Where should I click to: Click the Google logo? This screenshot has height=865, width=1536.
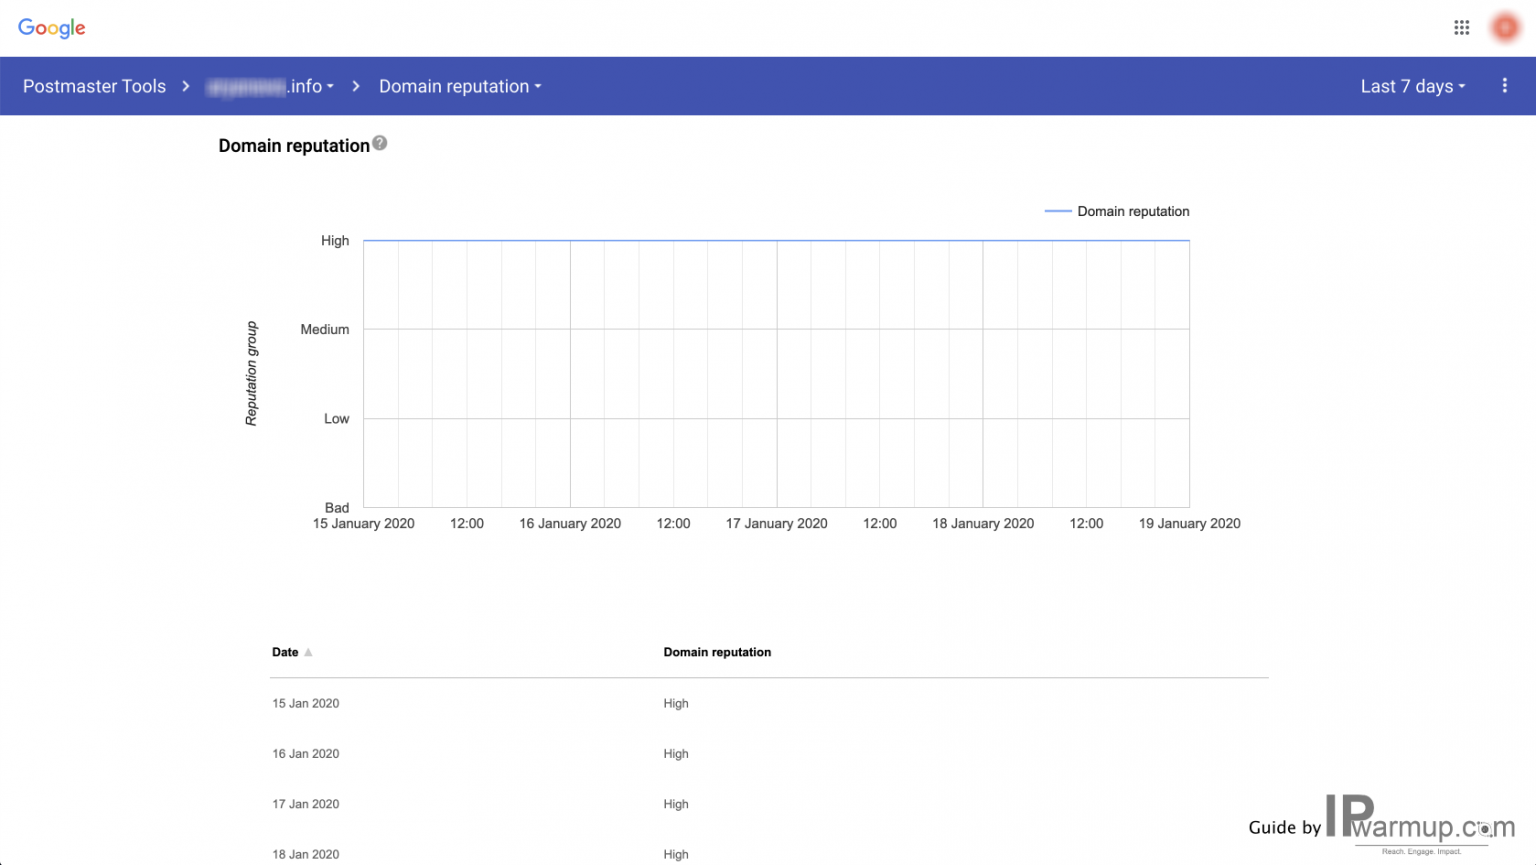51,28
